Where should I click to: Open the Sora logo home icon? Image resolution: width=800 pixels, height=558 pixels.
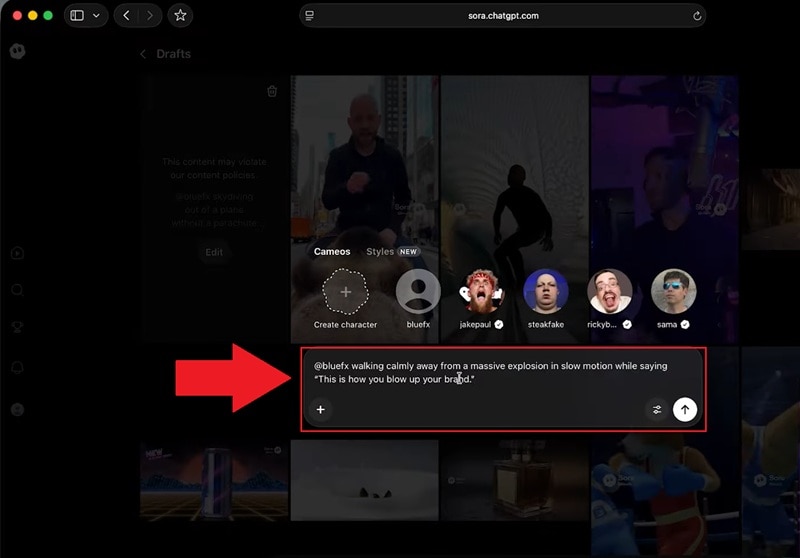click(17, 51)
